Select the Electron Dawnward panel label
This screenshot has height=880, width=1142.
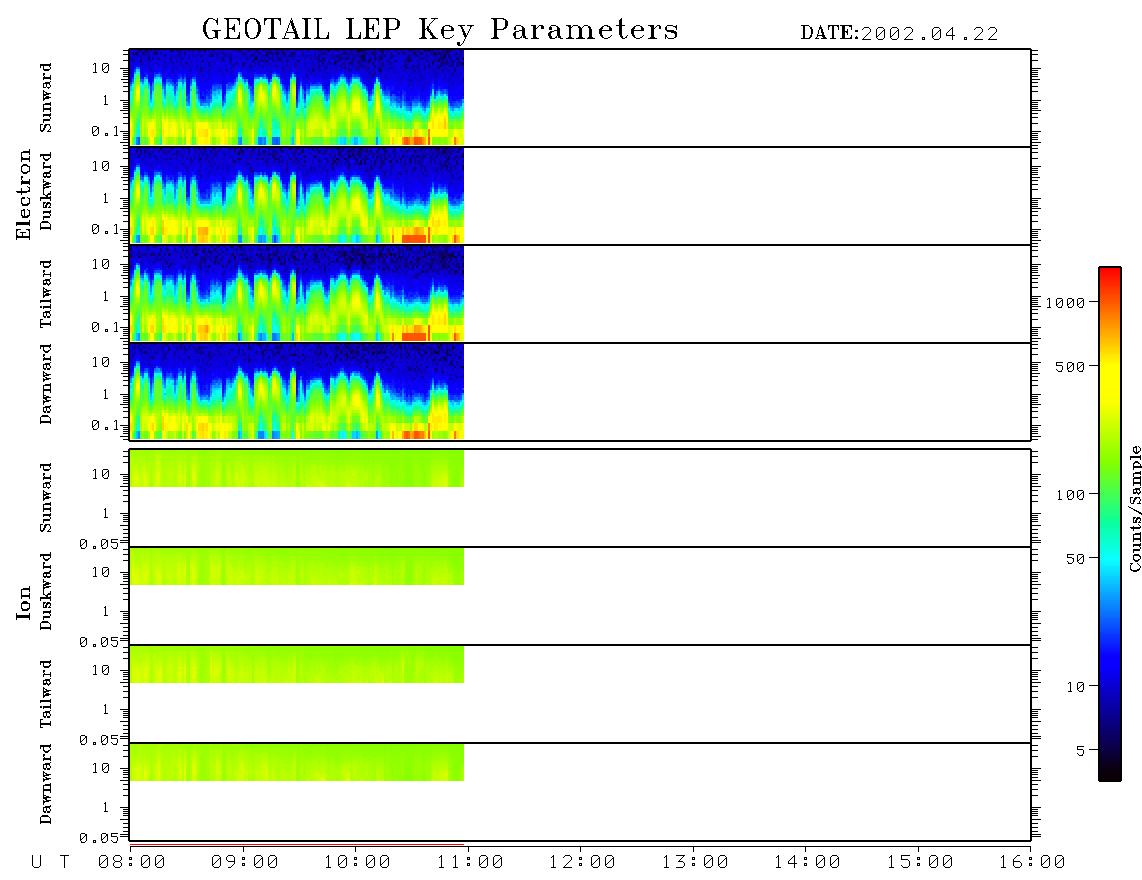pyautogui.click(x=46, y=385)
